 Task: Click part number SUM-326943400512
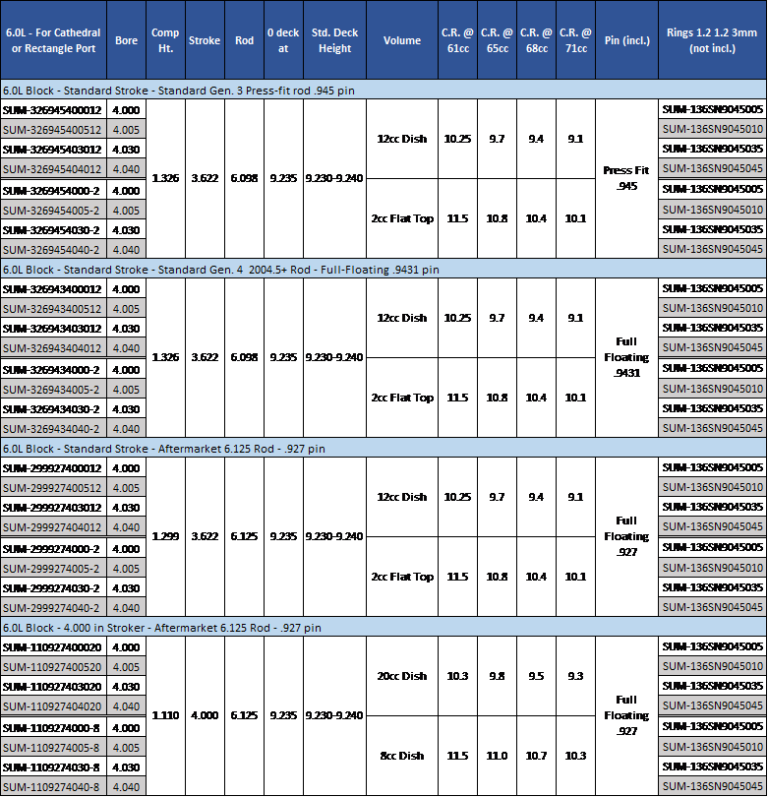pos(52,309)
